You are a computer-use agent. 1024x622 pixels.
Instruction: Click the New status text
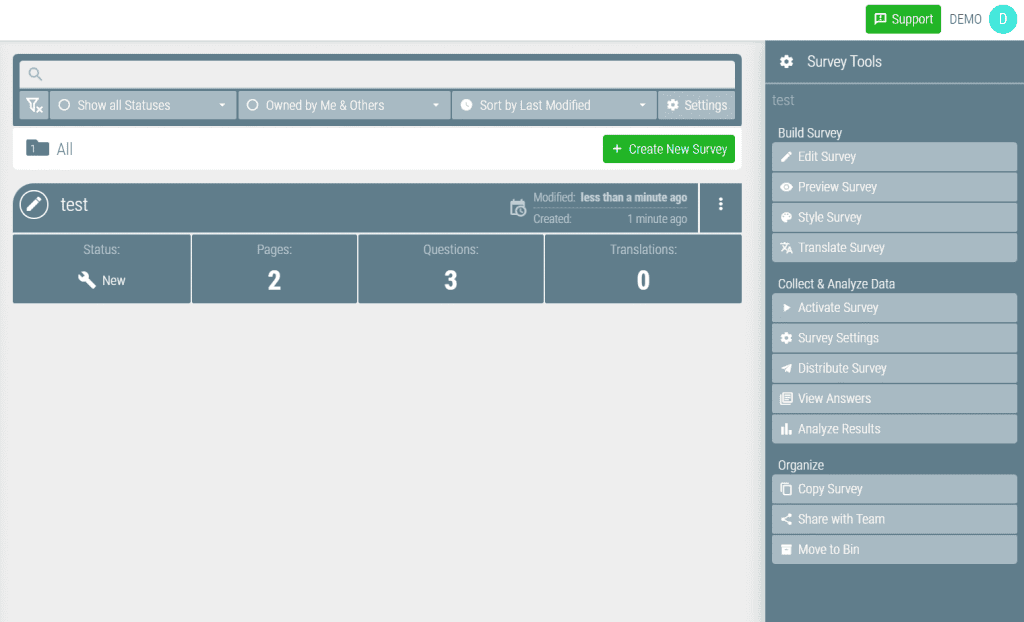pos(114,281)
